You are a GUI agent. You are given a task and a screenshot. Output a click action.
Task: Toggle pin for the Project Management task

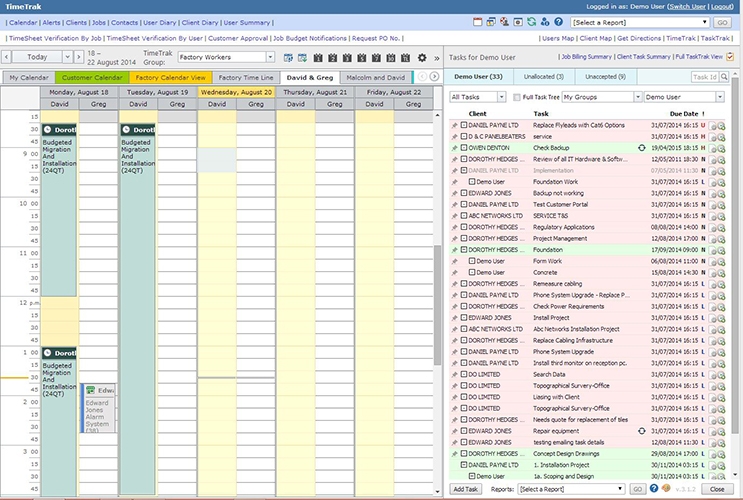(454, 239)
